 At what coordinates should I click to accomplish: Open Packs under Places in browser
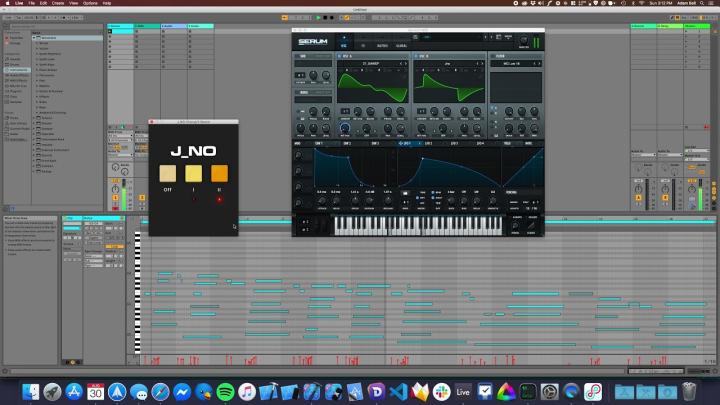click(15, 118)
